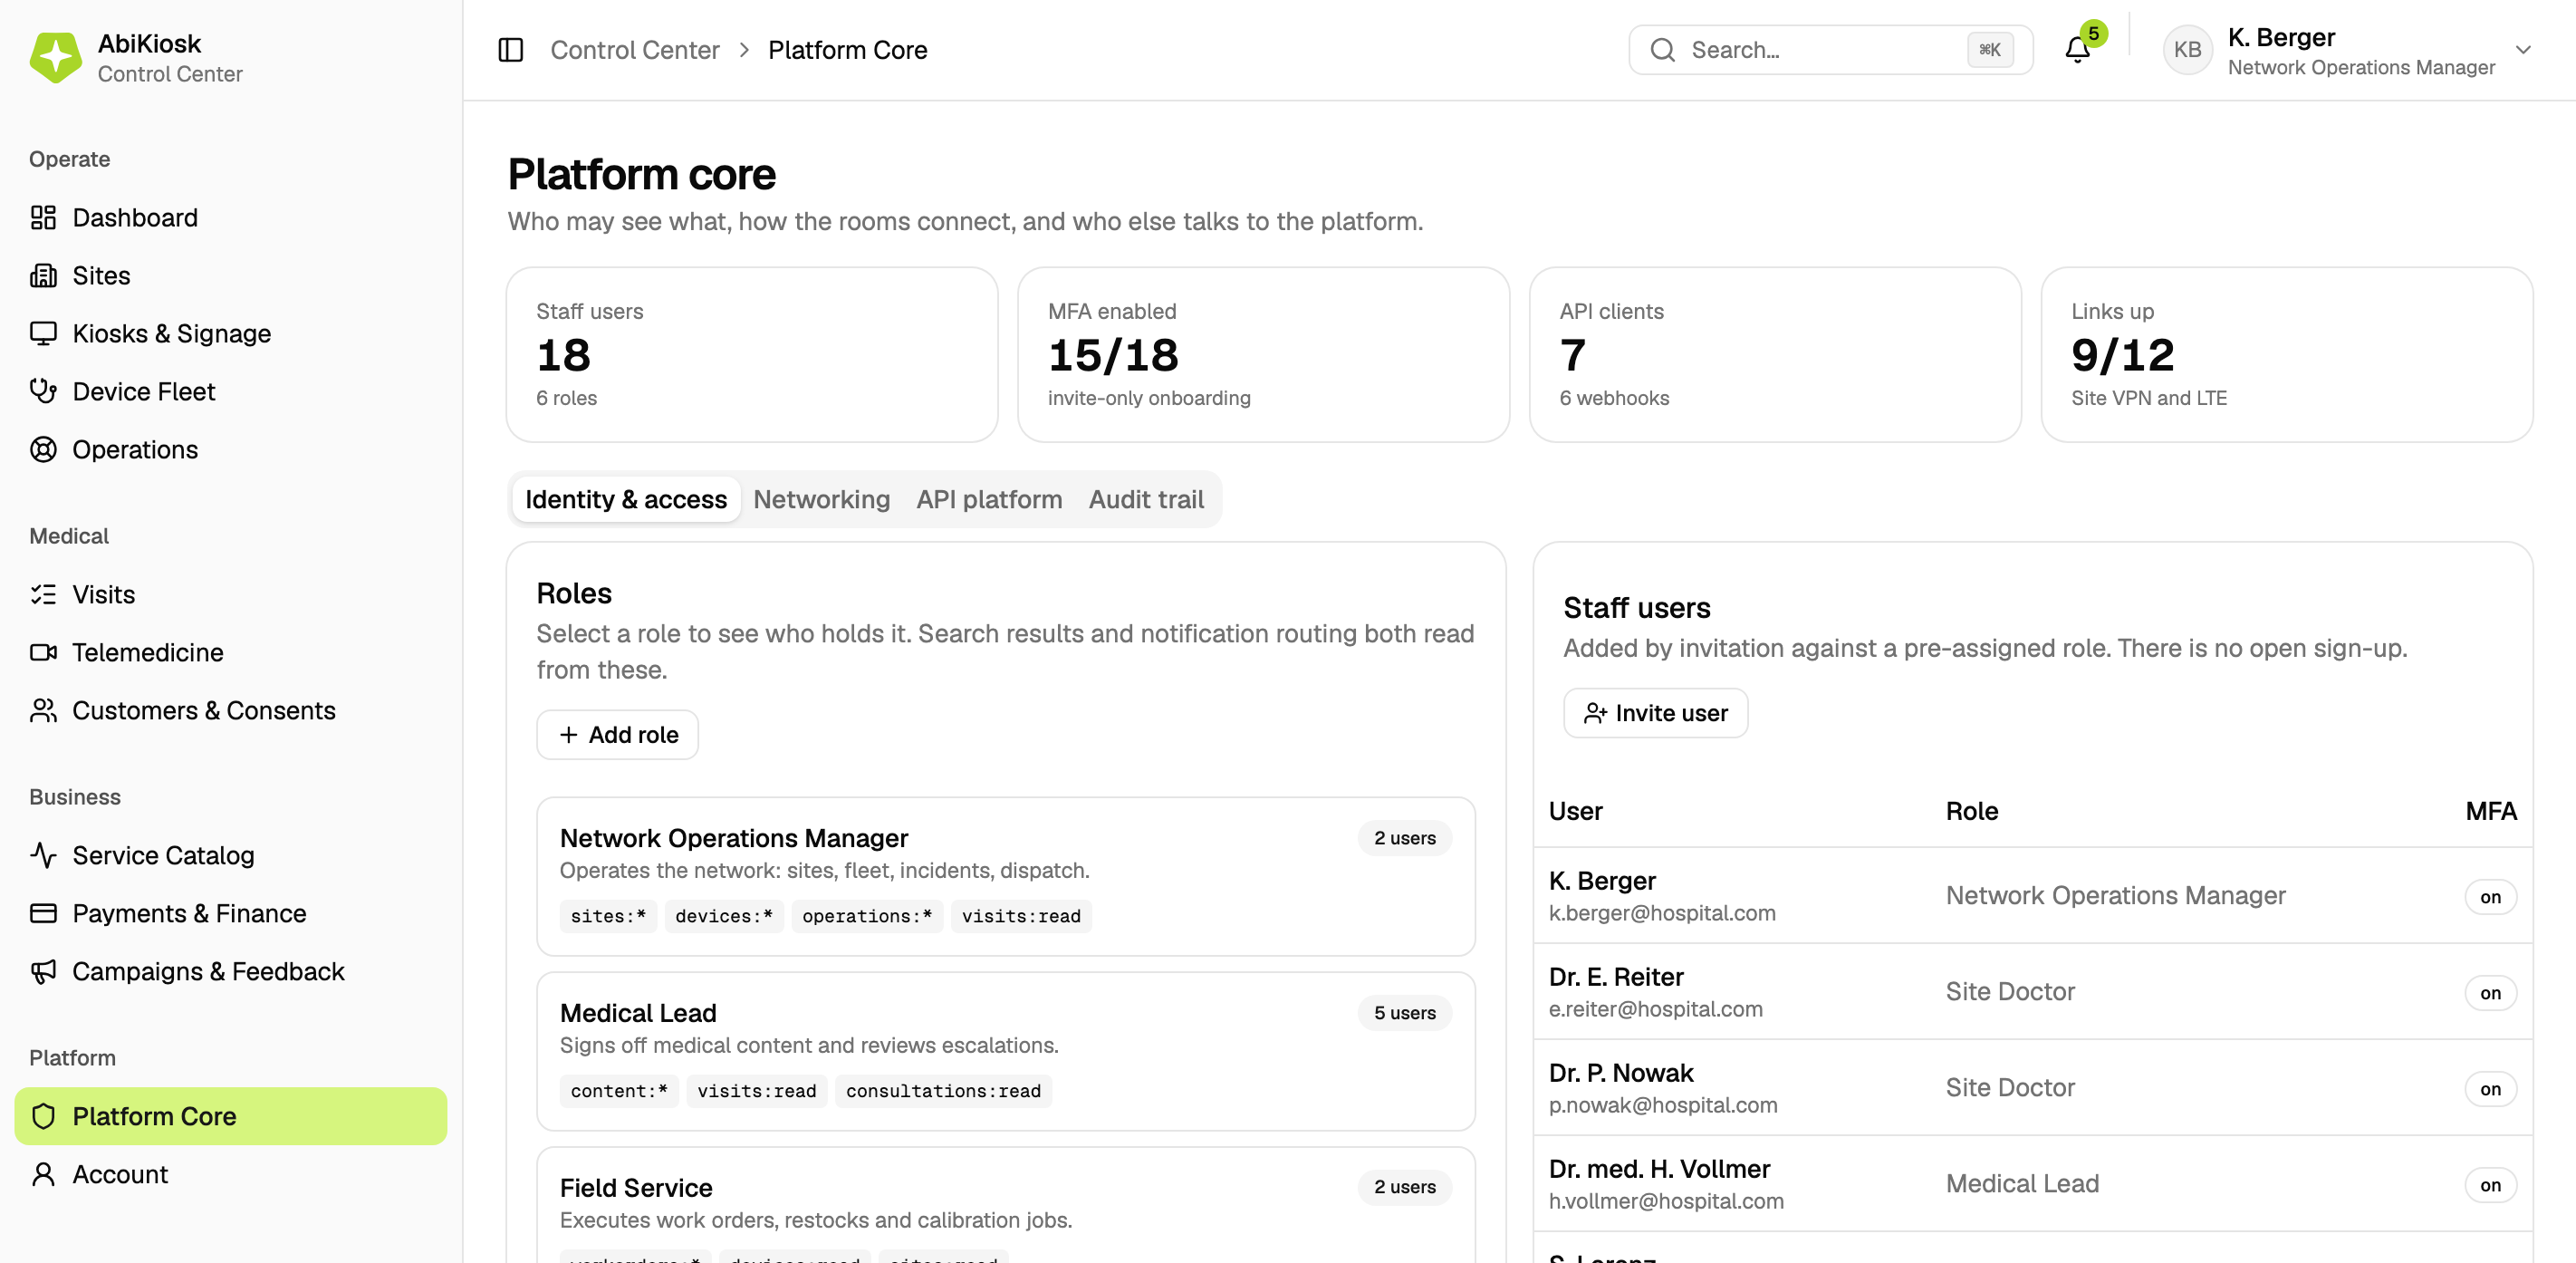The width and height of the screenshot is (2576, 1263).
Task: Switch to the API platform tab
Action: click(989, 499)
